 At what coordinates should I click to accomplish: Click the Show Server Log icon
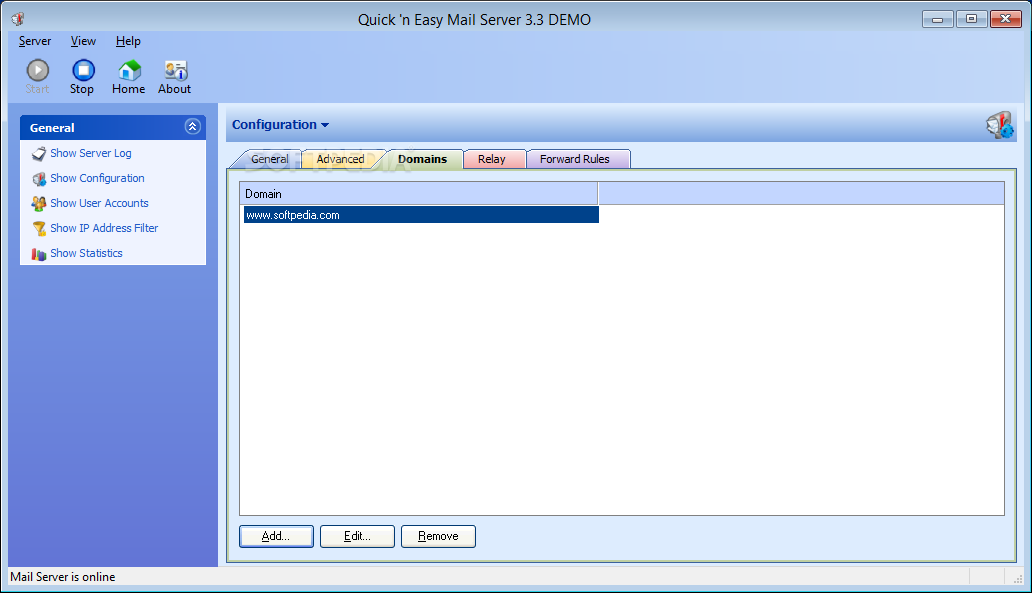click(39, 153)
